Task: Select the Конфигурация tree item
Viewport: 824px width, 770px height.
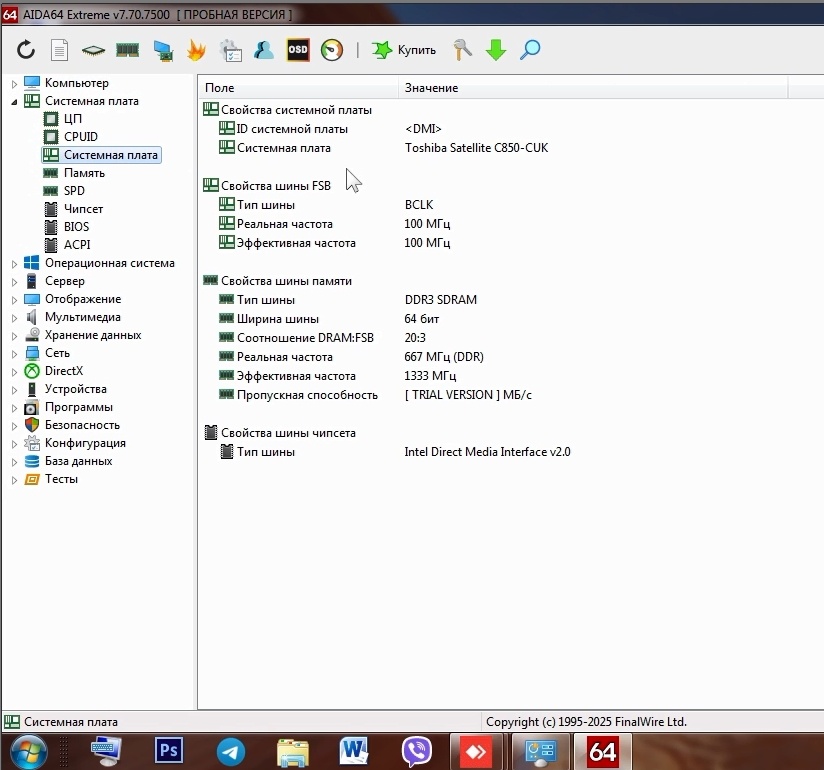Action: [85, 443]
